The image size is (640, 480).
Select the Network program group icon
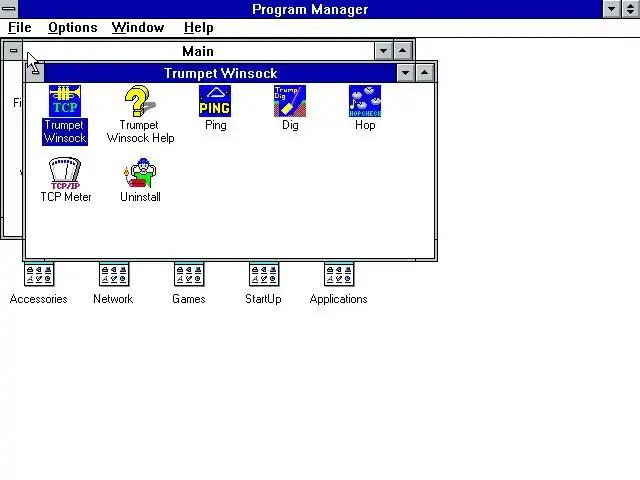point(114,274)
